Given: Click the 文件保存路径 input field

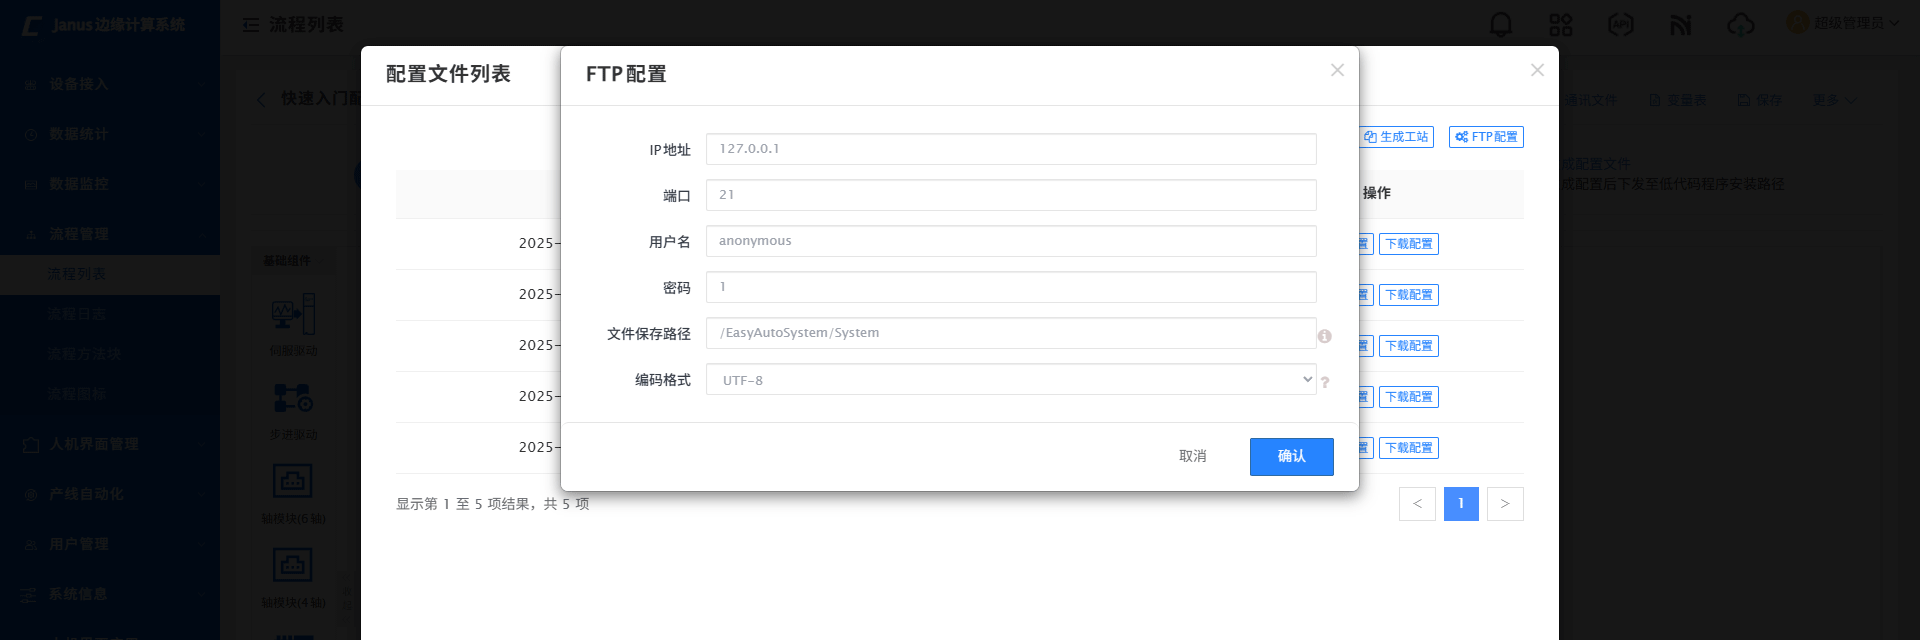Looking at the screenshot, I should [x=1010, y=333].
